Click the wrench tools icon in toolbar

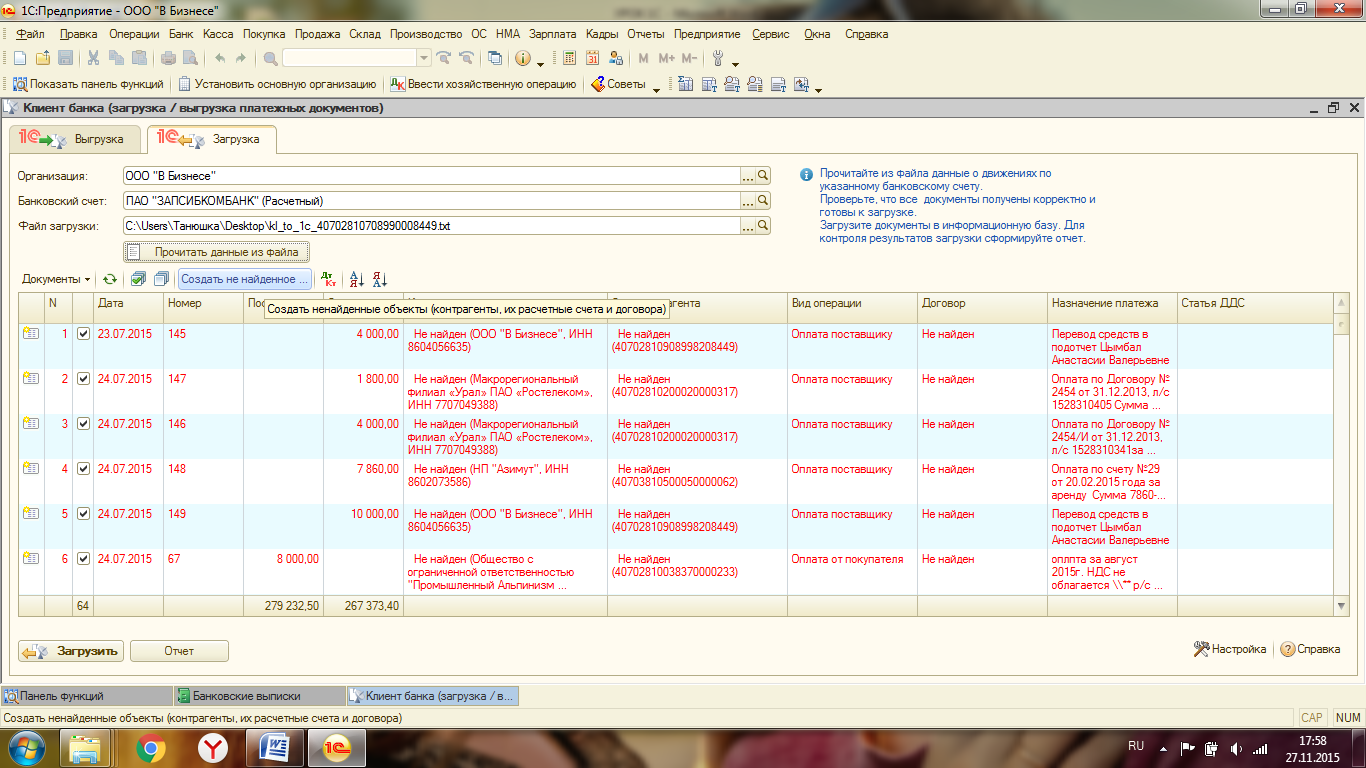pos(717,58)
